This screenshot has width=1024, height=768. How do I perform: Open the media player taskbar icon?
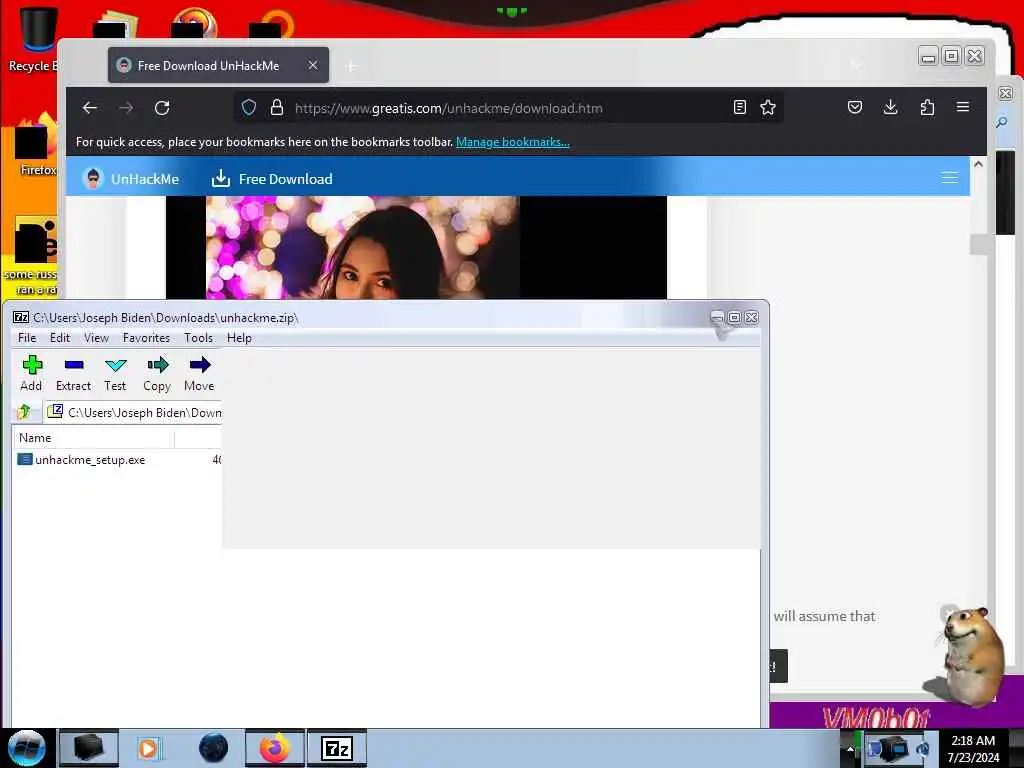[149, 748]
